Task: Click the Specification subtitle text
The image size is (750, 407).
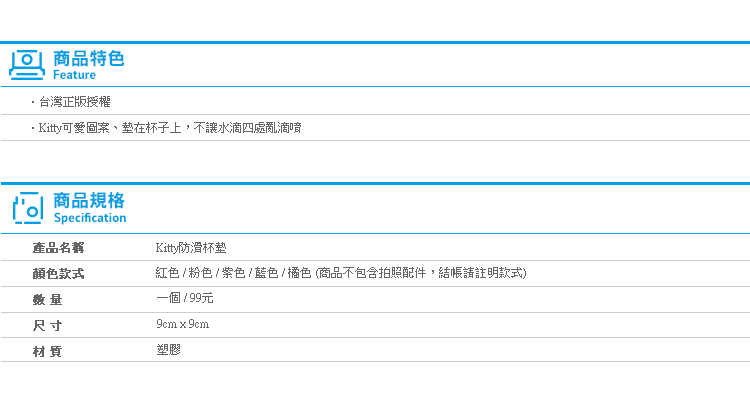Action: point(90,218)
